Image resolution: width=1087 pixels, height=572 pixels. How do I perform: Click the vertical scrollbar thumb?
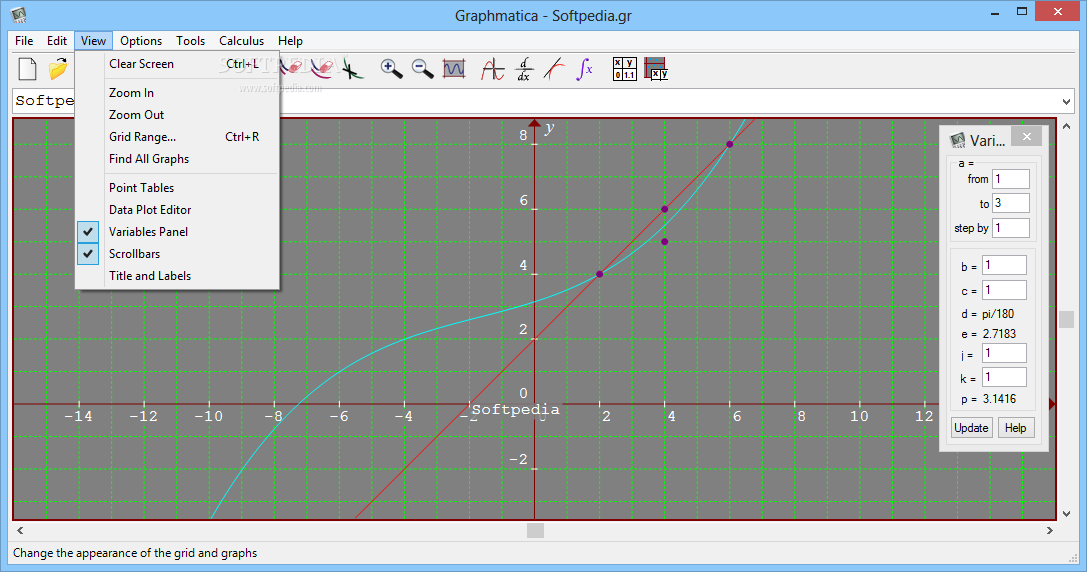tap(1066, 319)
